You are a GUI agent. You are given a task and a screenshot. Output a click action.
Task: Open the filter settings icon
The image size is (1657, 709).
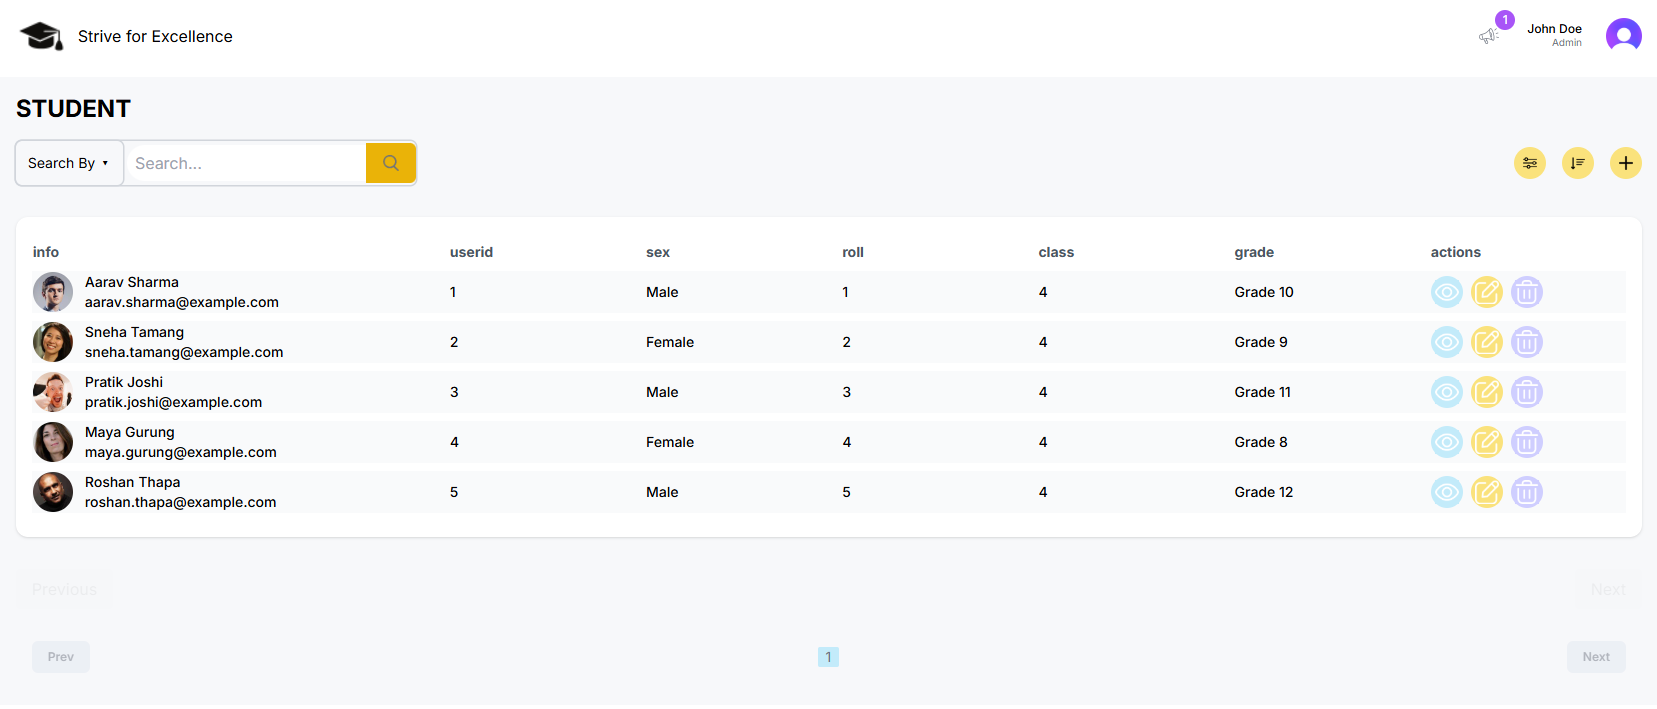[x=1529, y=163]
